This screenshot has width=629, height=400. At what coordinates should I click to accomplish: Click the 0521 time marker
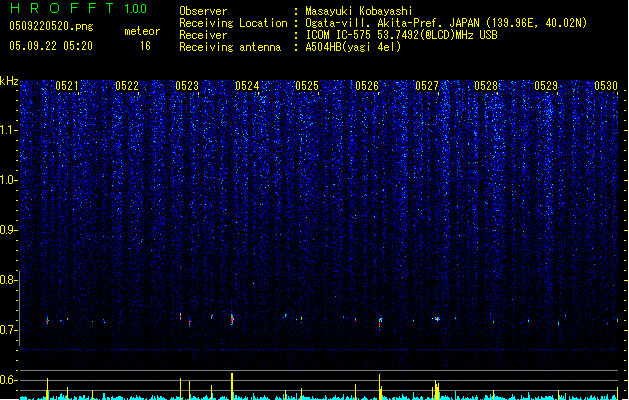(x=67, y=86)
